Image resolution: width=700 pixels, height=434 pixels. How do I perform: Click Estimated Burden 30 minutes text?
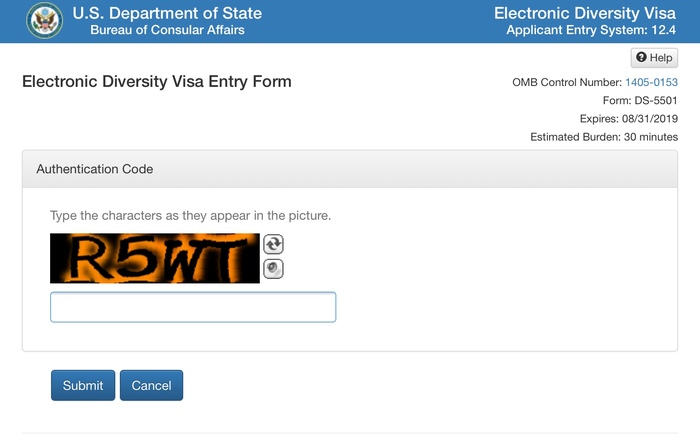(604, 137)
